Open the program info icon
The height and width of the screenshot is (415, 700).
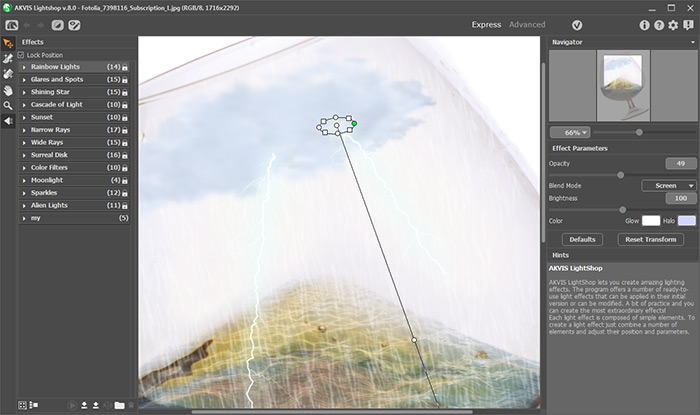(644, 25)
